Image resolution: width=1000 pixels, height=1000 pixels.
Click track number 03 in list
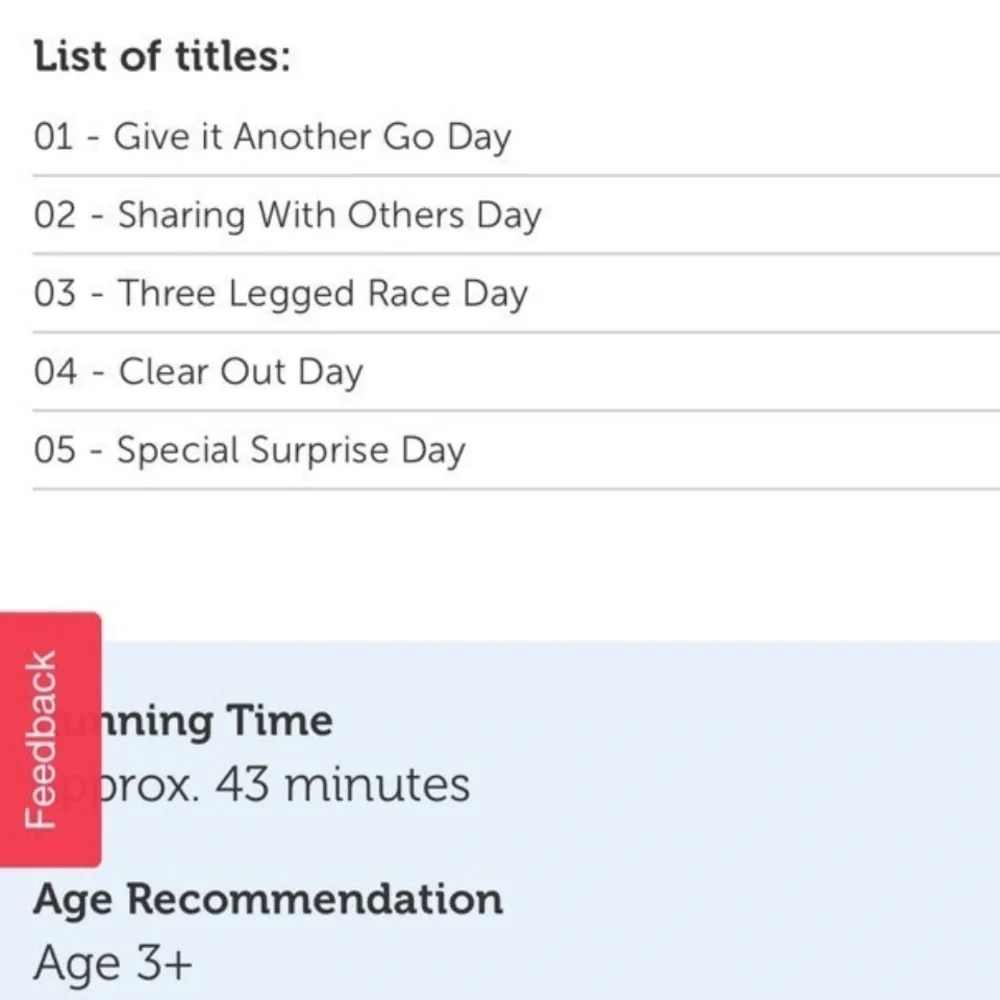(x=55, y=293)
